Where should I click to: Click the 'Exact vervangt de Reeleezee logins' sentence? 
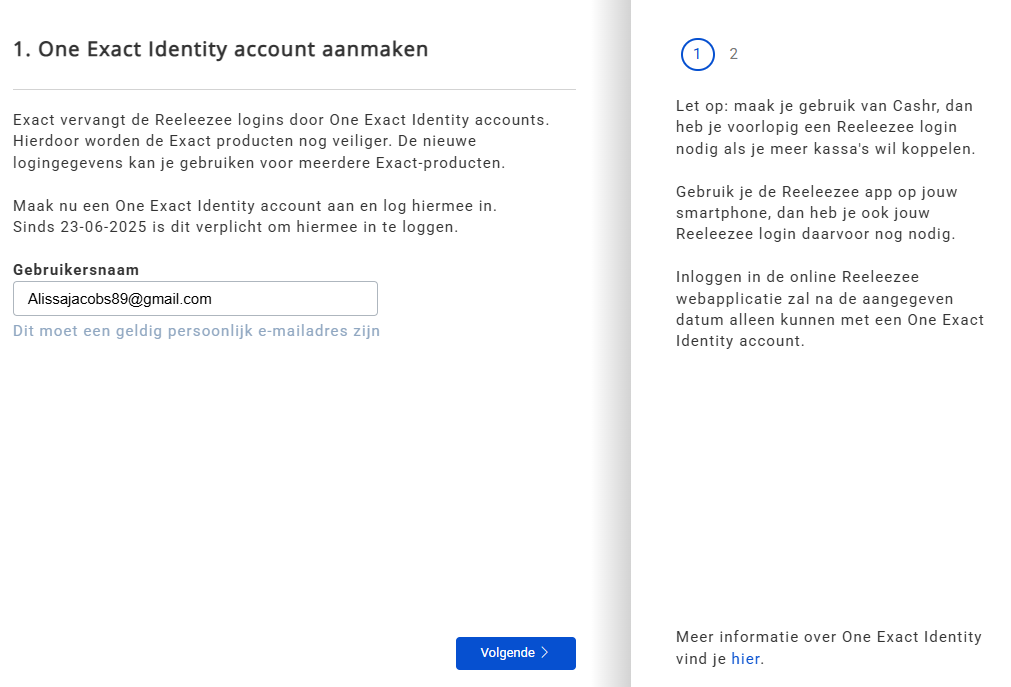(281, 120)
